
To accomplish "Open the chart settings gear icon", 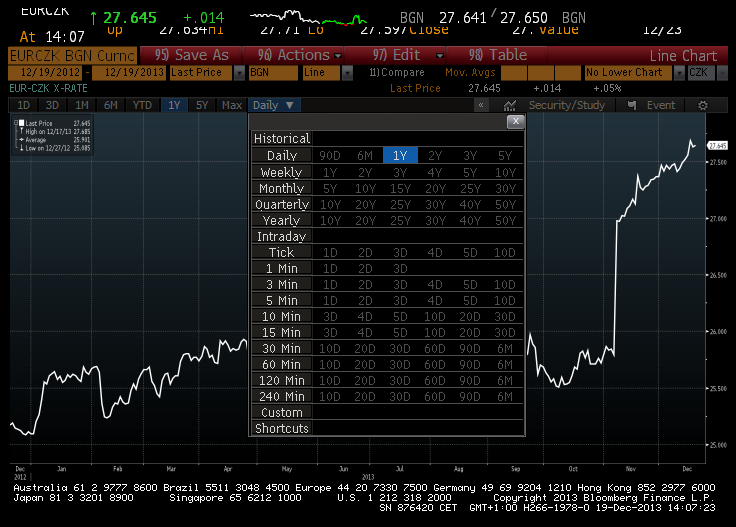I will (x=702, y=105).
